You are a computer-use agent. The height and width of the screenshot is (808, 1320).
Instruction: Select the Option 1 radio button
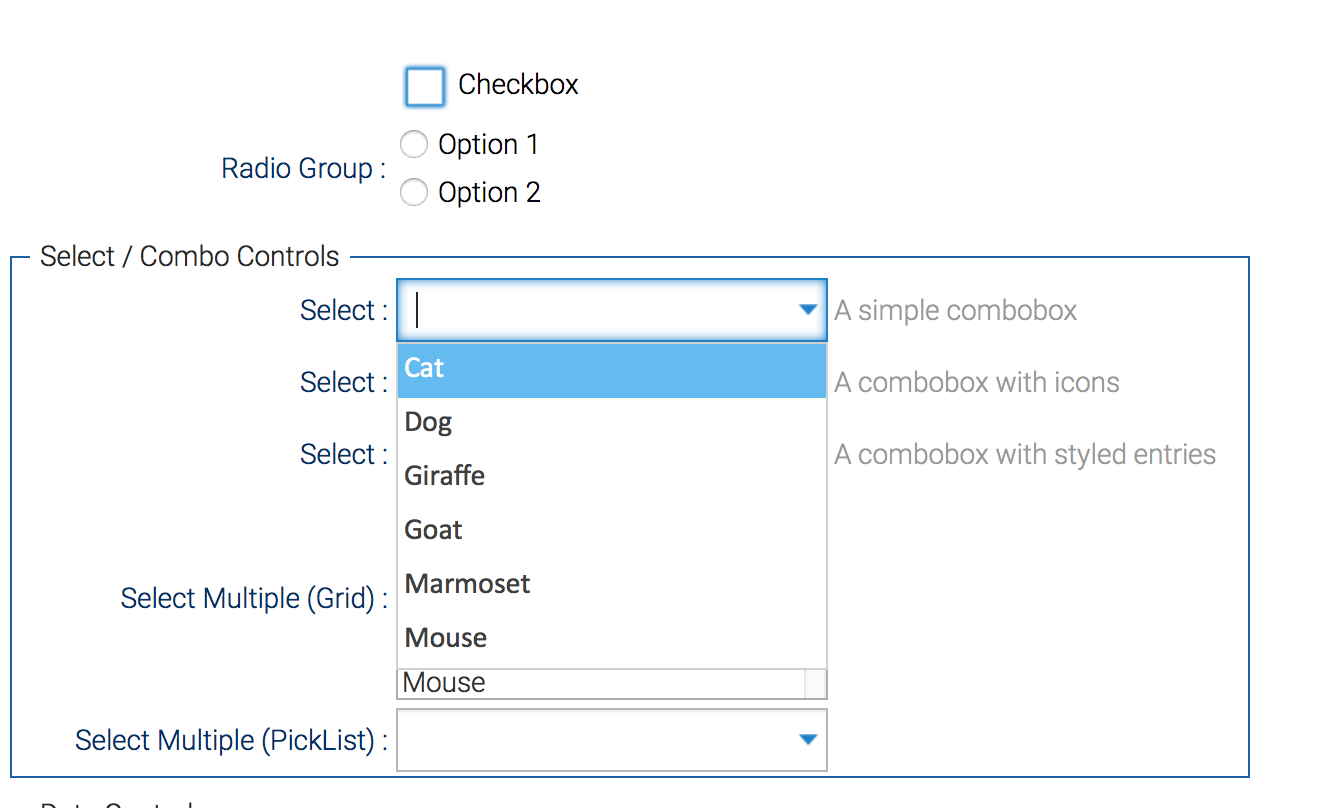point(413,144)
